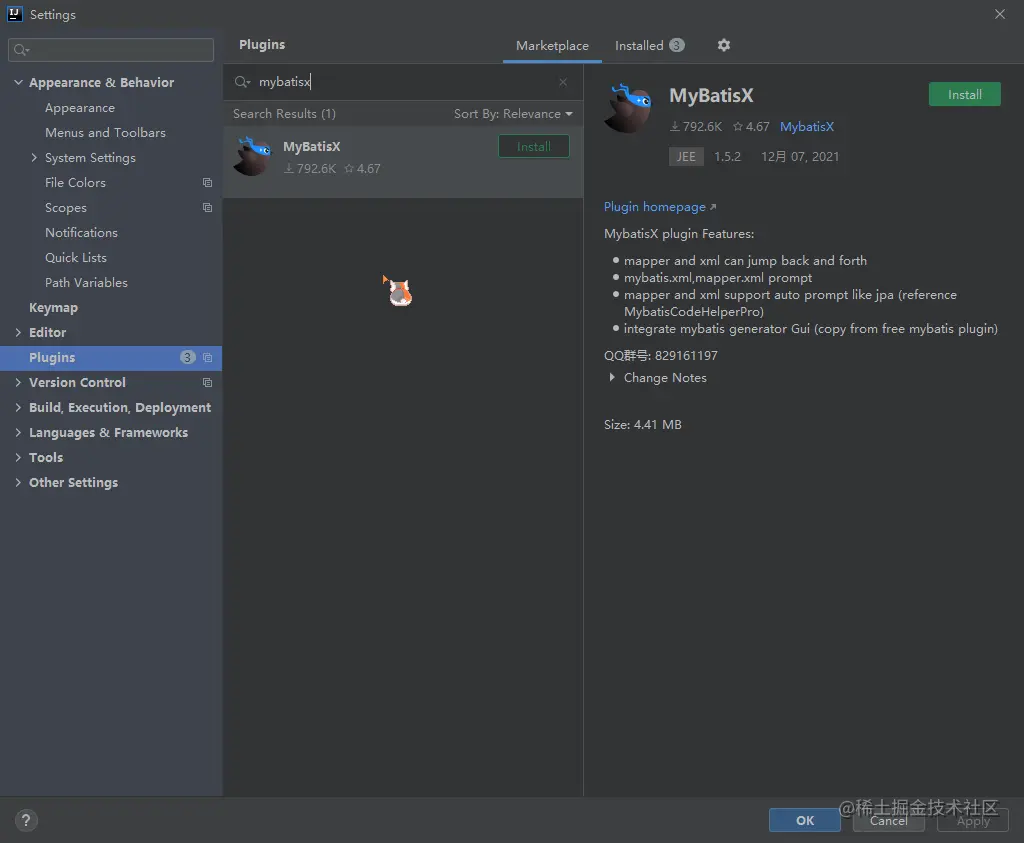Install MyBatisX from search result row

pyautogui.click(x=534, y=146)
